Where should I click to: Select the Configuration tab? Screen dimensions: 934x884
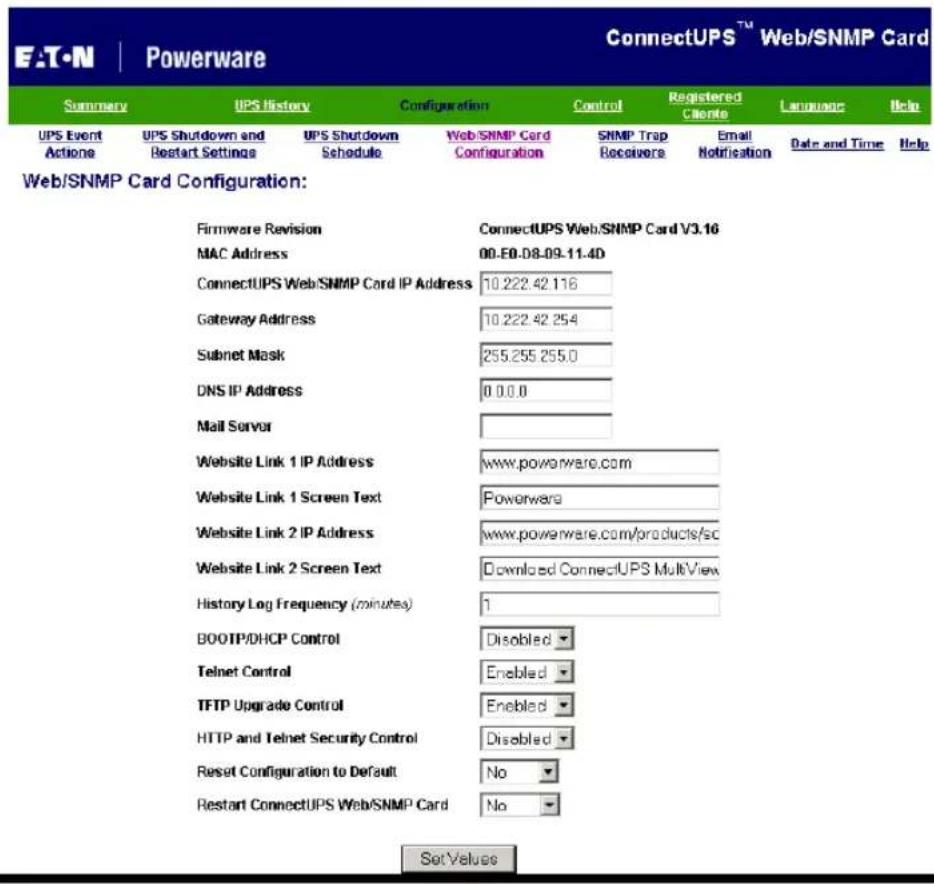click(444, 105)
